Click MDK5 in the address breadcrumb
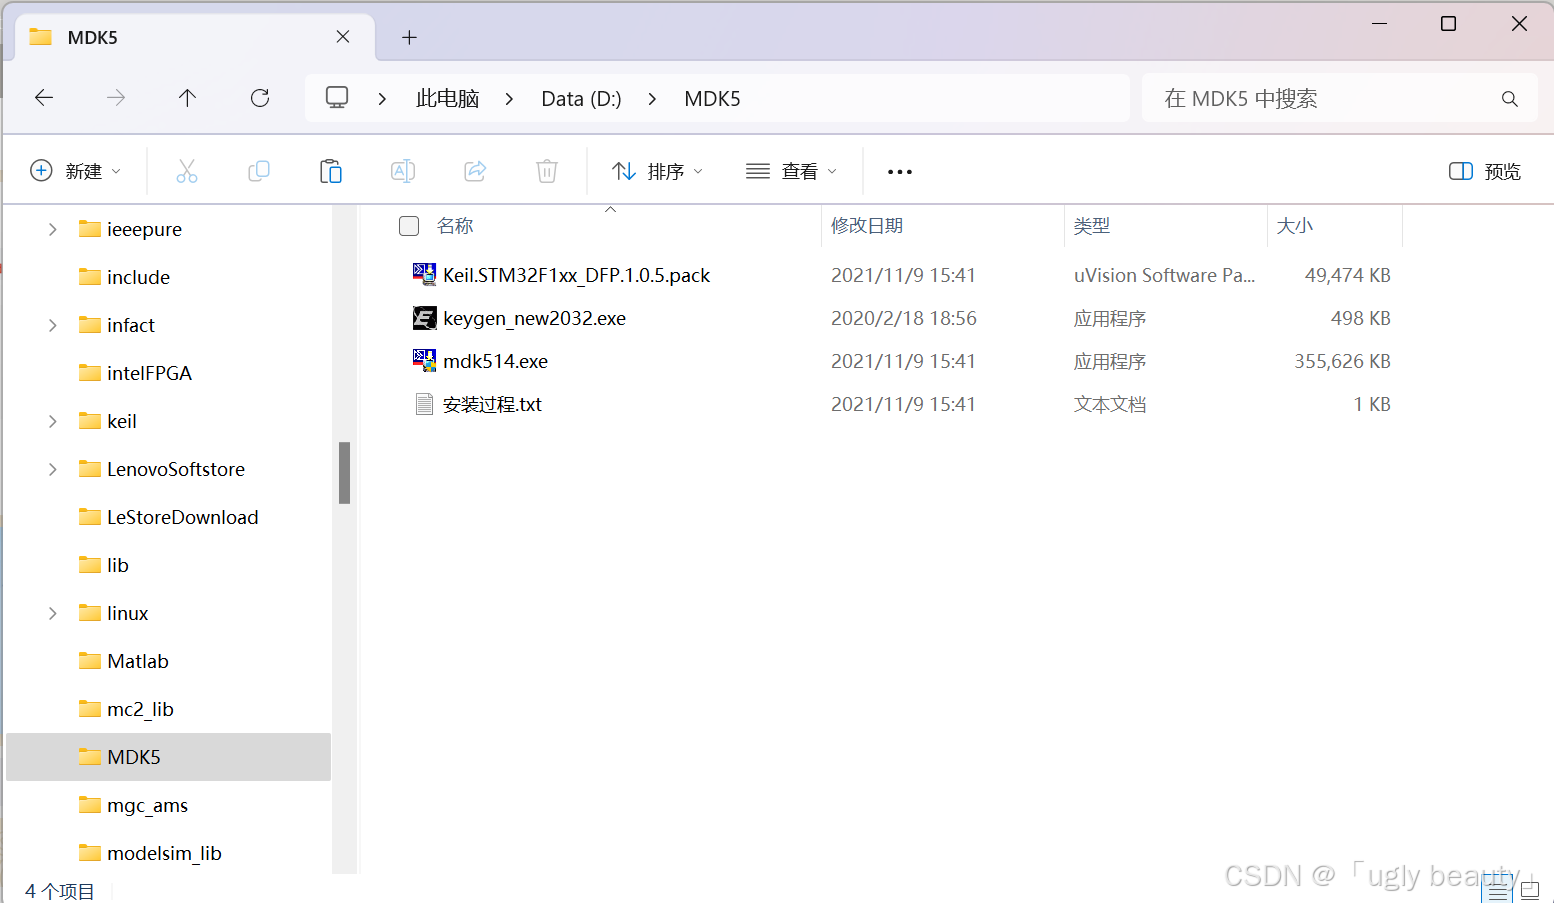 [x=712, y=99]
